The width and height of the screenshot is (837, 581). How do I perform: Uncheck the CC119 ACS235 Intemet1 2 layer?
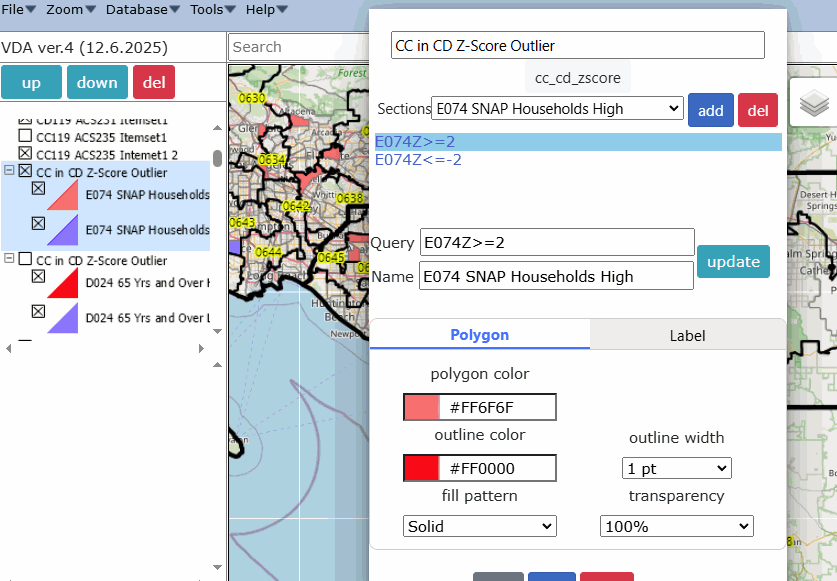[25, 155]
